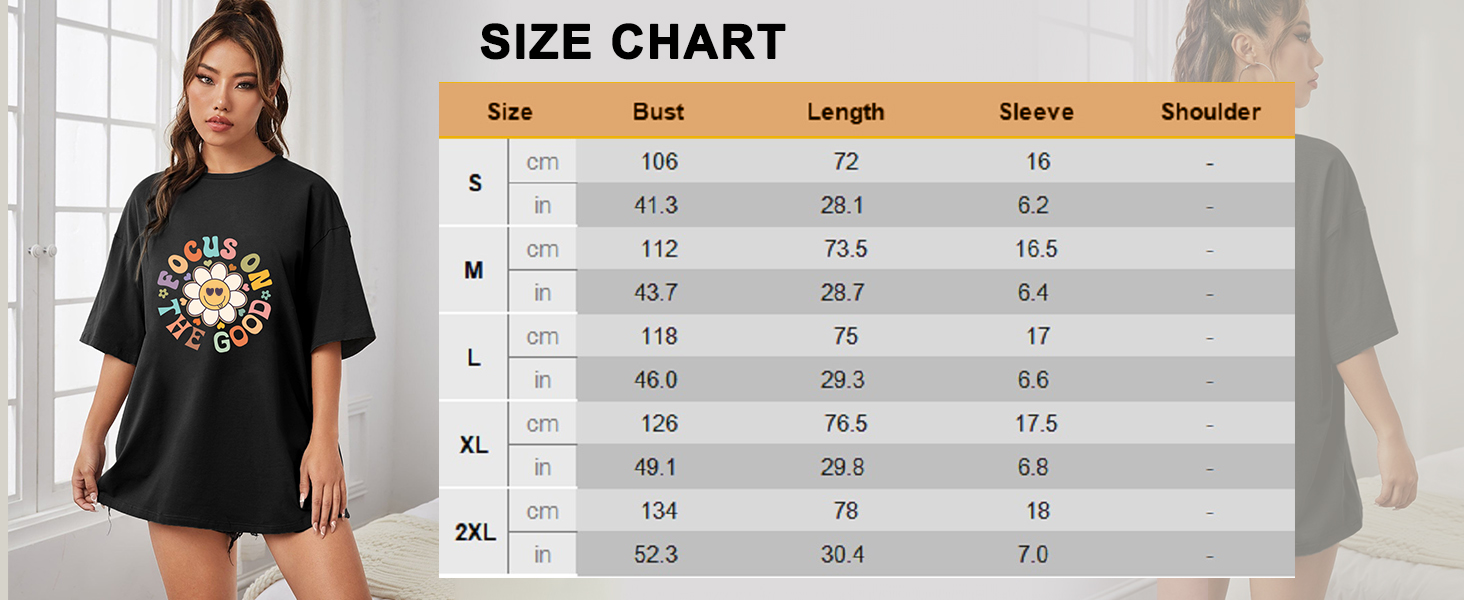Select the 30.4 length inches for 2XL
1464x600 pixels.
(843, 555)
